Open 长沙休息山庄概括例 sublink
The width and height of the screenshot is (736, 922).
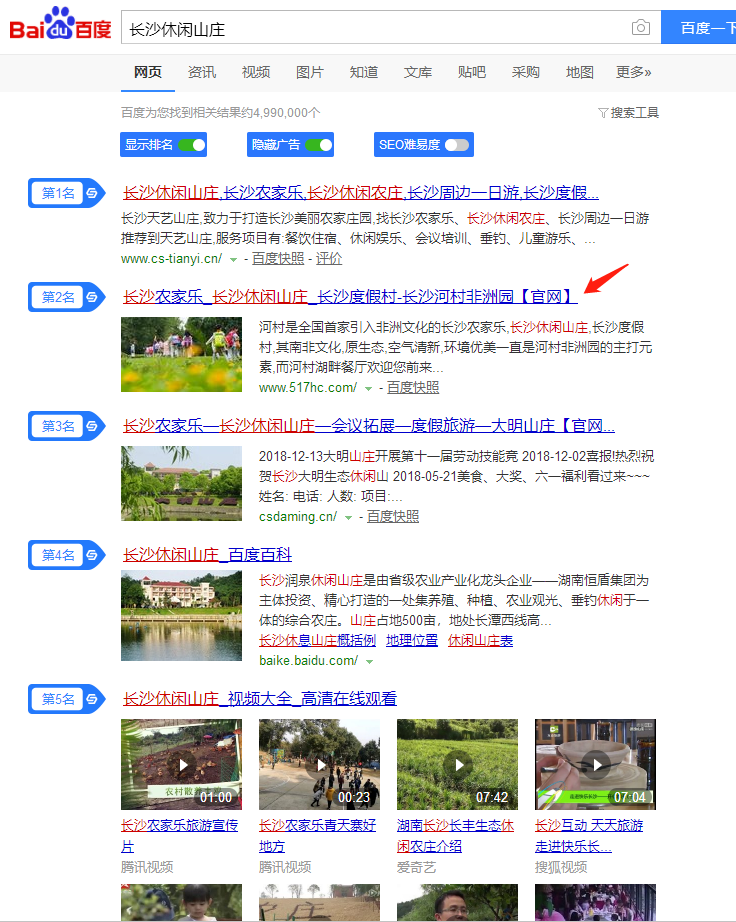pyautogui.click(x=317, y=641)
